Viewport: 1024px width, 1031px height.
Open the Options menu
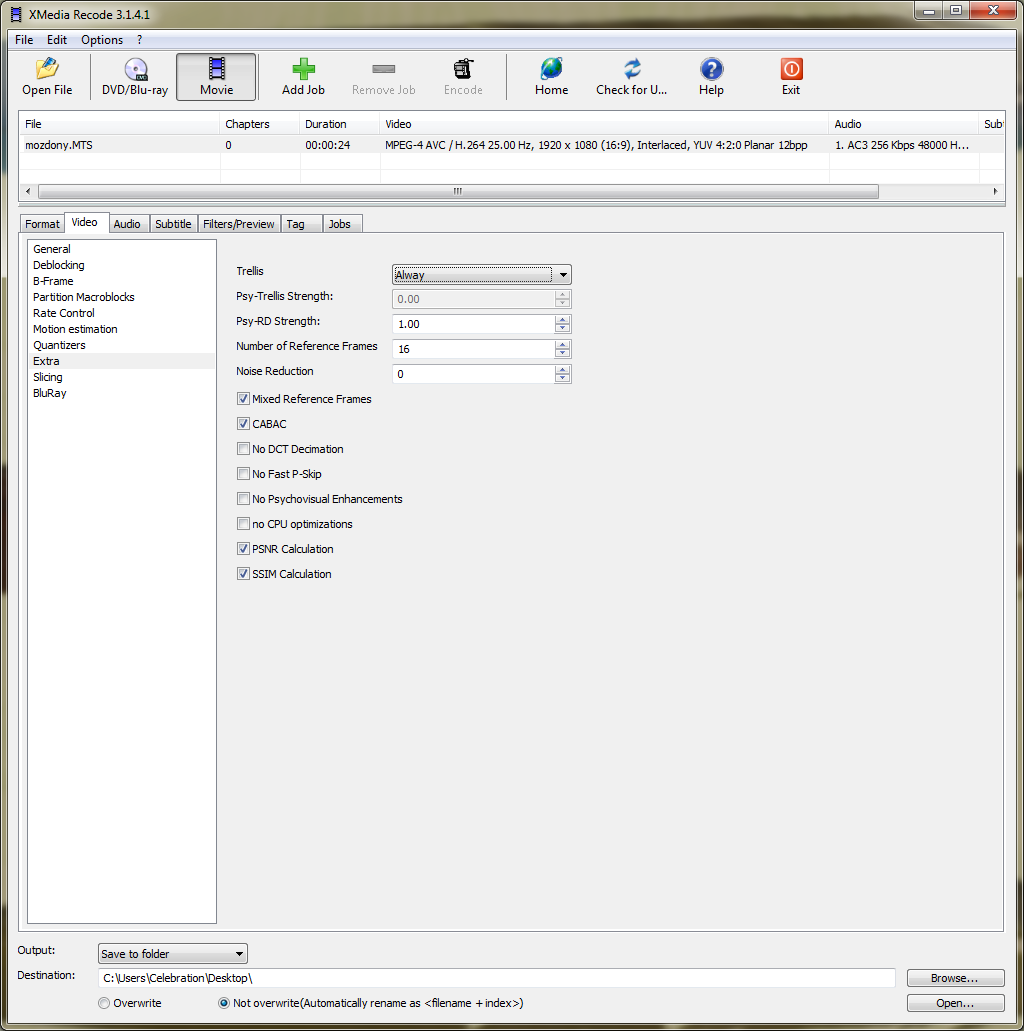click(x=102, y=39)
